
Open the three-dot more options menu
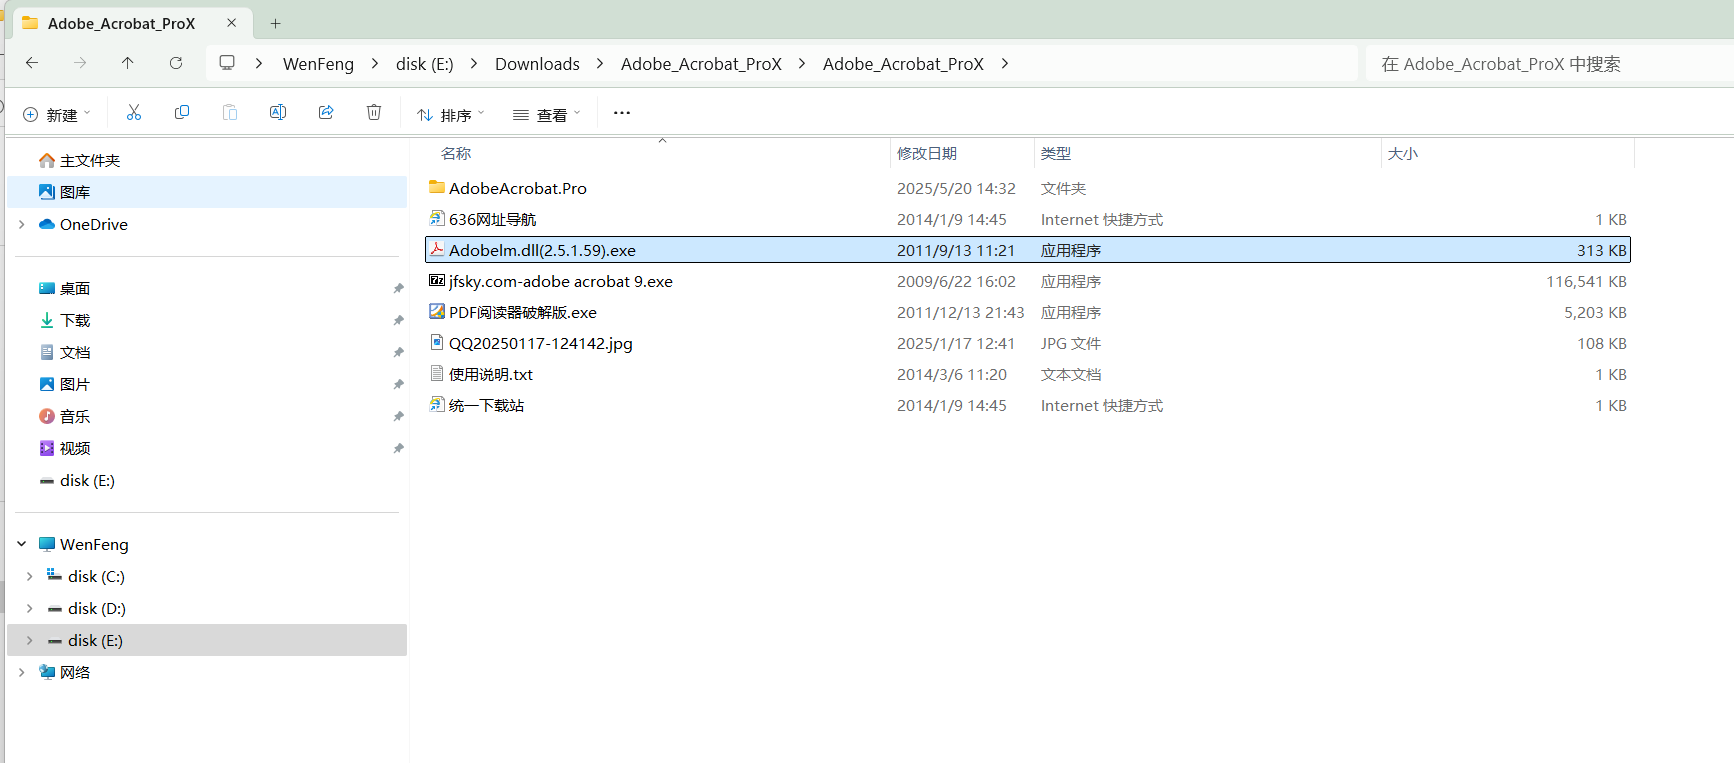[x=622, y=113]
